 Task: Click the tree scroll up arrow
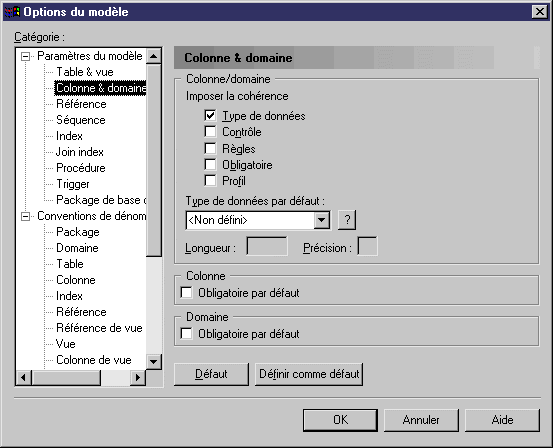coord(154,56)
